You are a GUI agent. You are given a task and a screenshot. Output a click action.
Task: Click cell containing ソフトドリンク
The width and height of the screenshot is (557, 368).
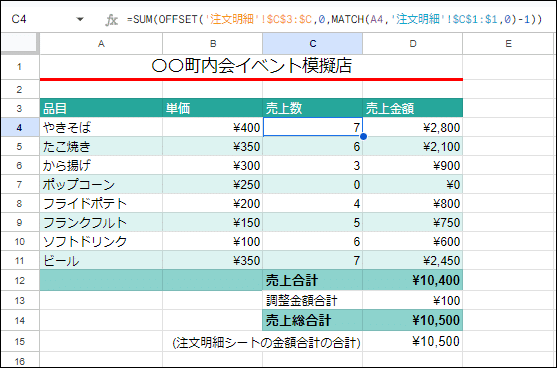[x=101, y=241]
